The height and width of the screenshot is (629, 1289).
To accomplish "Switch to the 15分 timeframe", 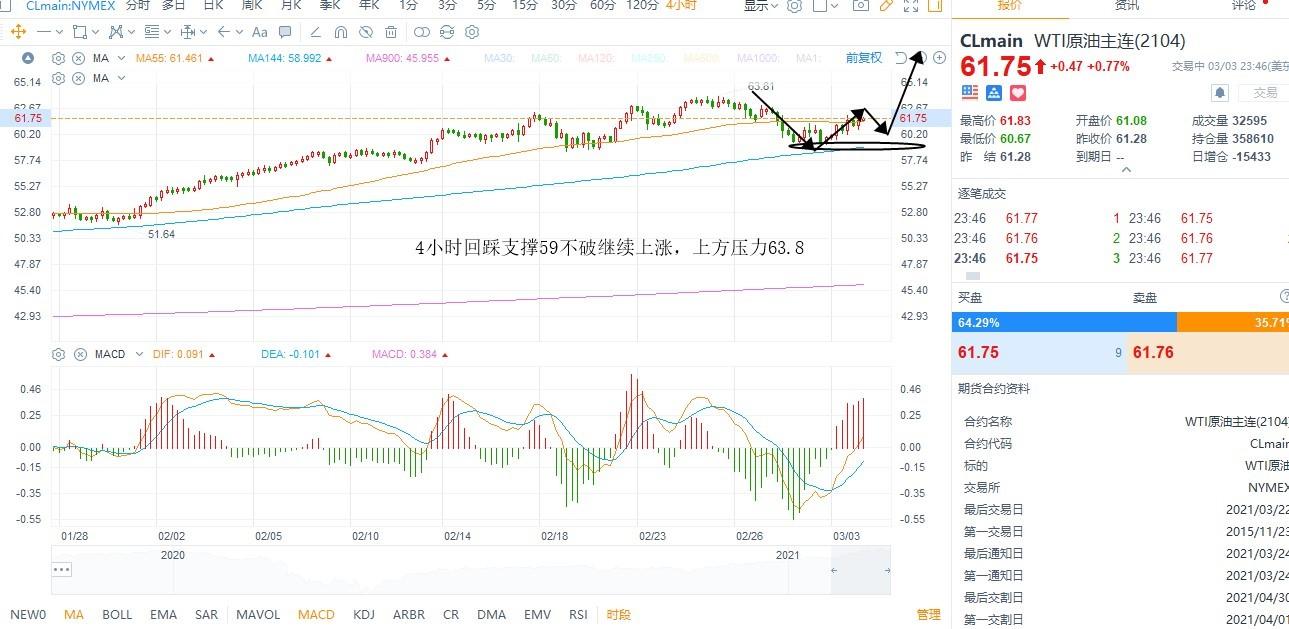I will pyautogui.click(x=525, y=6).
